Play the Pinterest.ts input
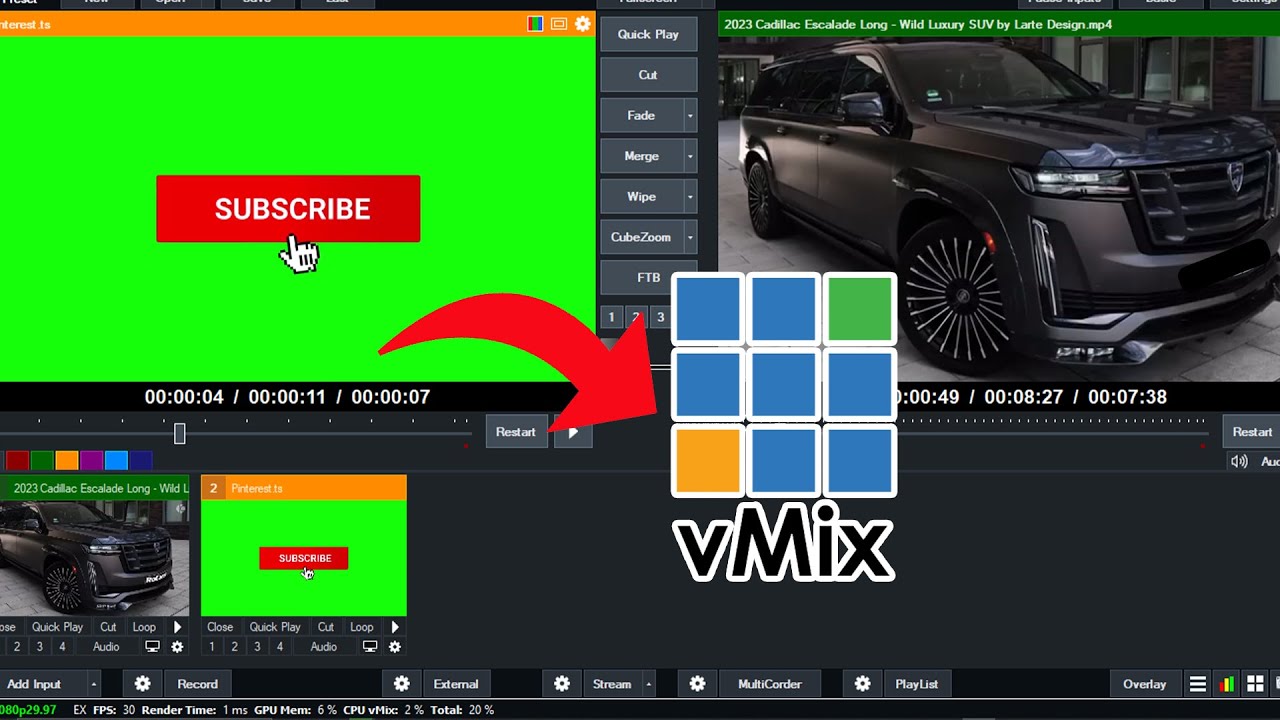1280x720 pixels. point(395,627)
